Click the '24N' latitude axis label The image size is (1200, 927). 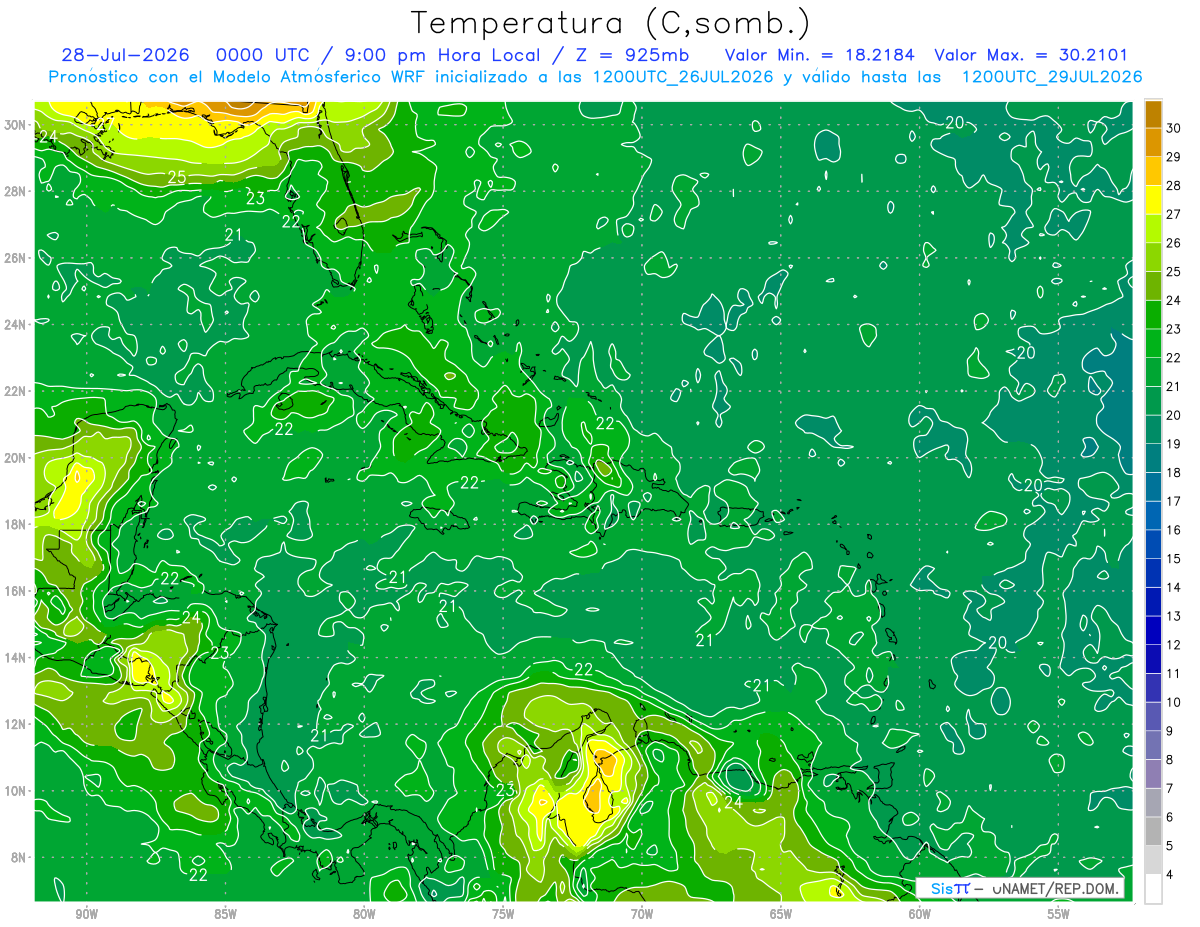[16, 324]
